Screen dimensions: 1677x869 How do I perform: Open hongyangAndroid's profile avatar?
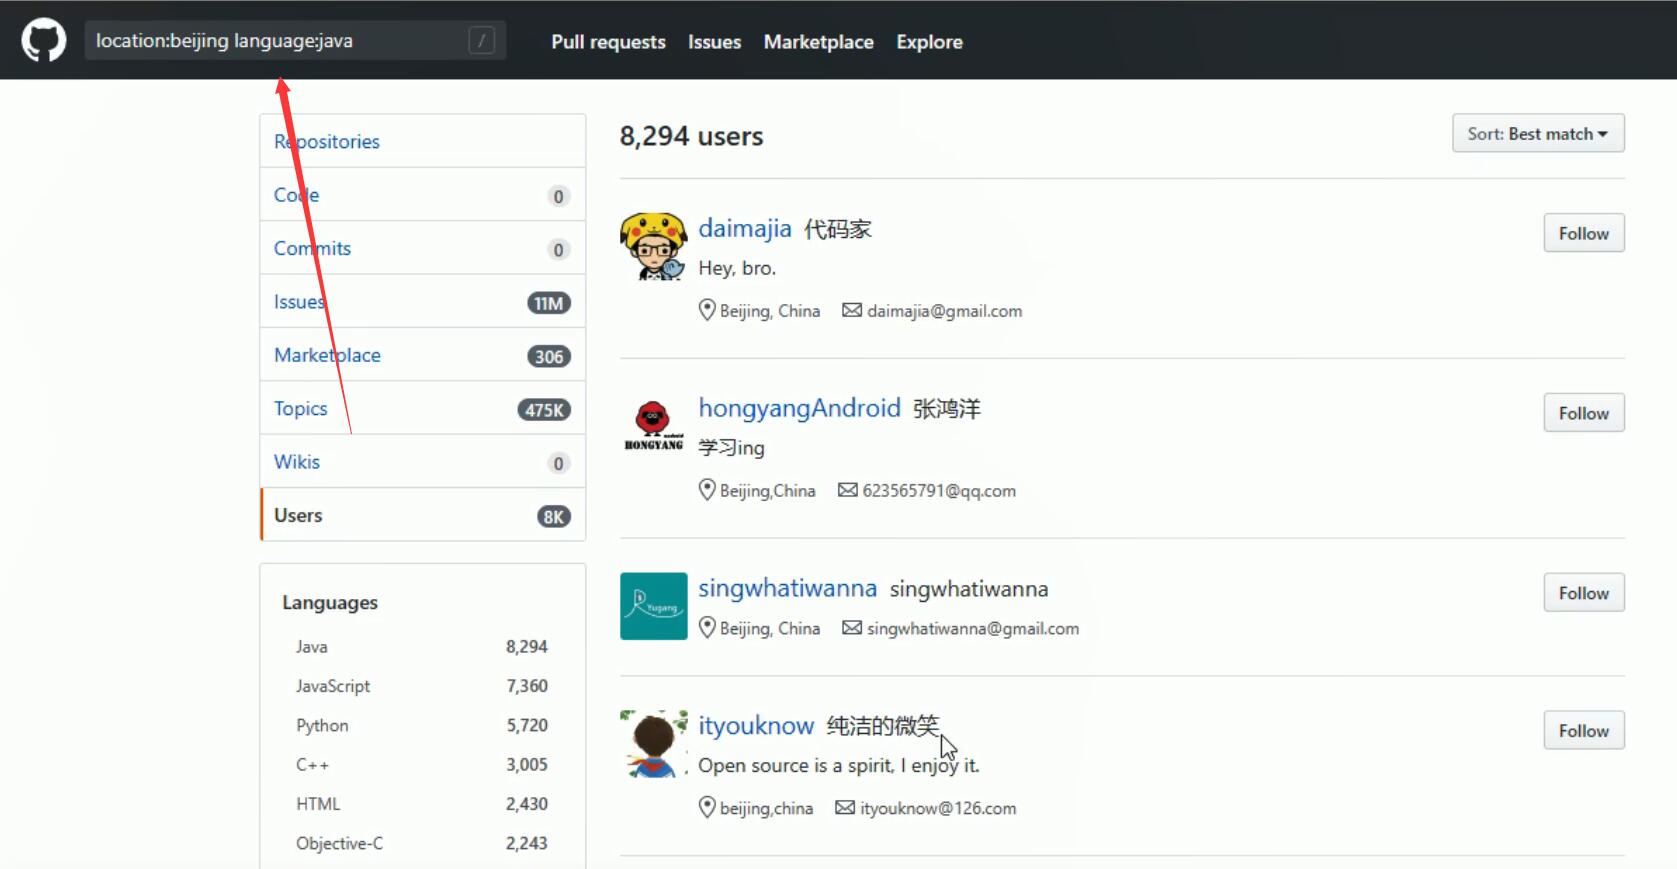point(653,425)
